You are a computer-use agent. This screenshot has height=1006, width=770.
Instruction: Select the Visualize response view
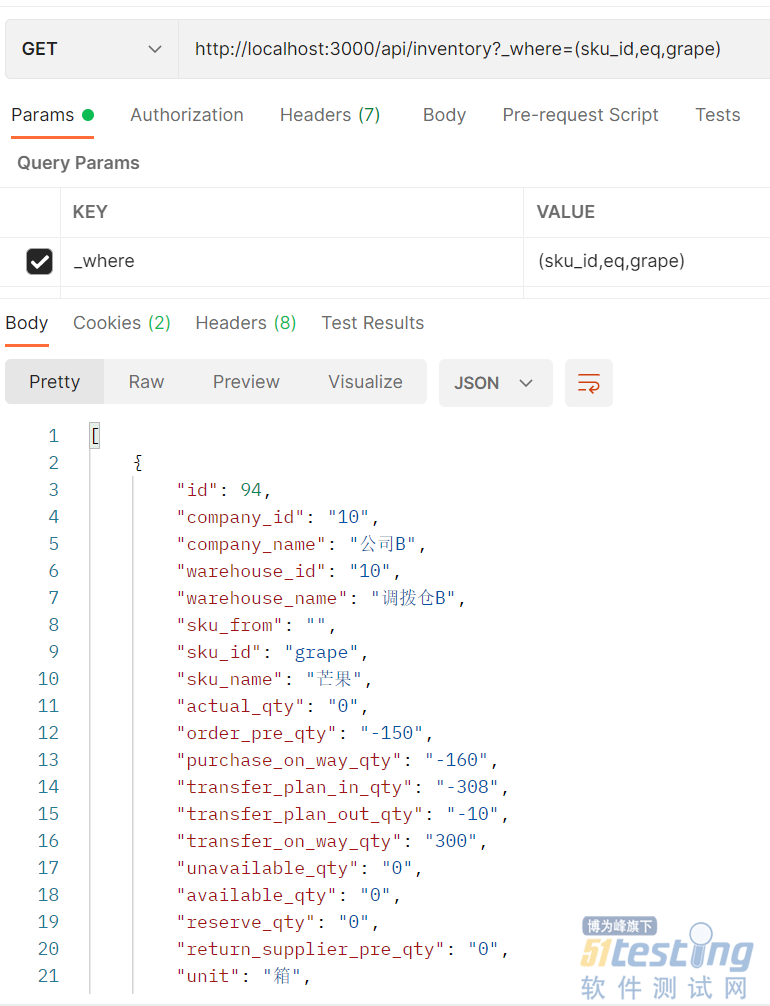coord(365,382)
